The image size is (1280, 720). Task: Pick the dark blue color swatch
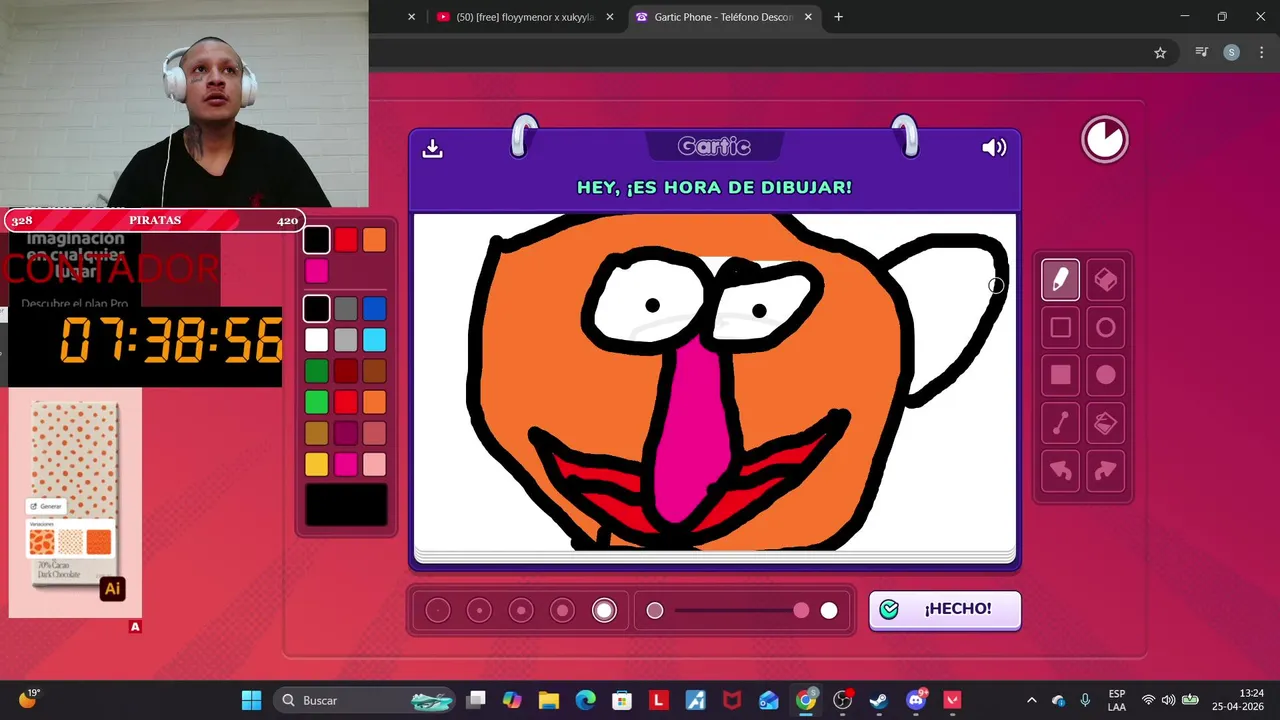coord(374,309)
